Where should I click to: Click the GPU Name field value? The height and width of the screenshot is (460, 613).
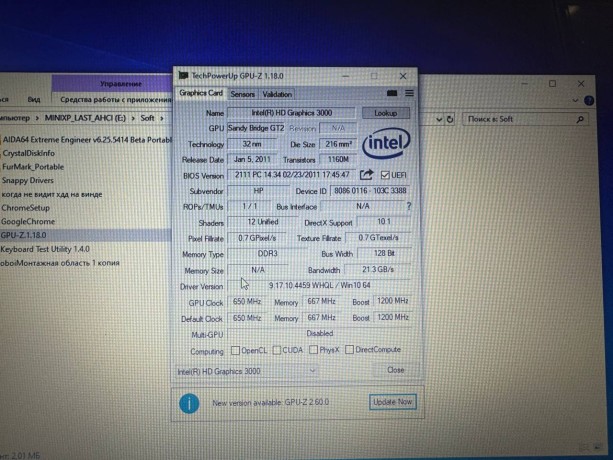pos(291,113)
